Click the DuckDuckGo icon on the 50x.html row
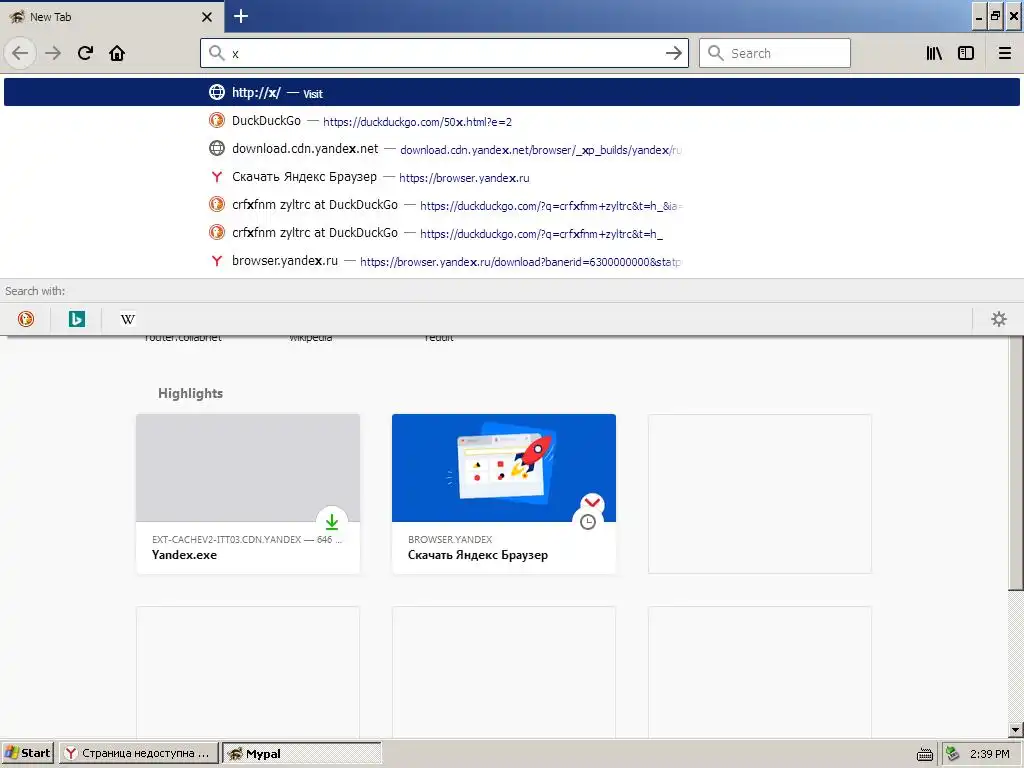 pos(217,120)
